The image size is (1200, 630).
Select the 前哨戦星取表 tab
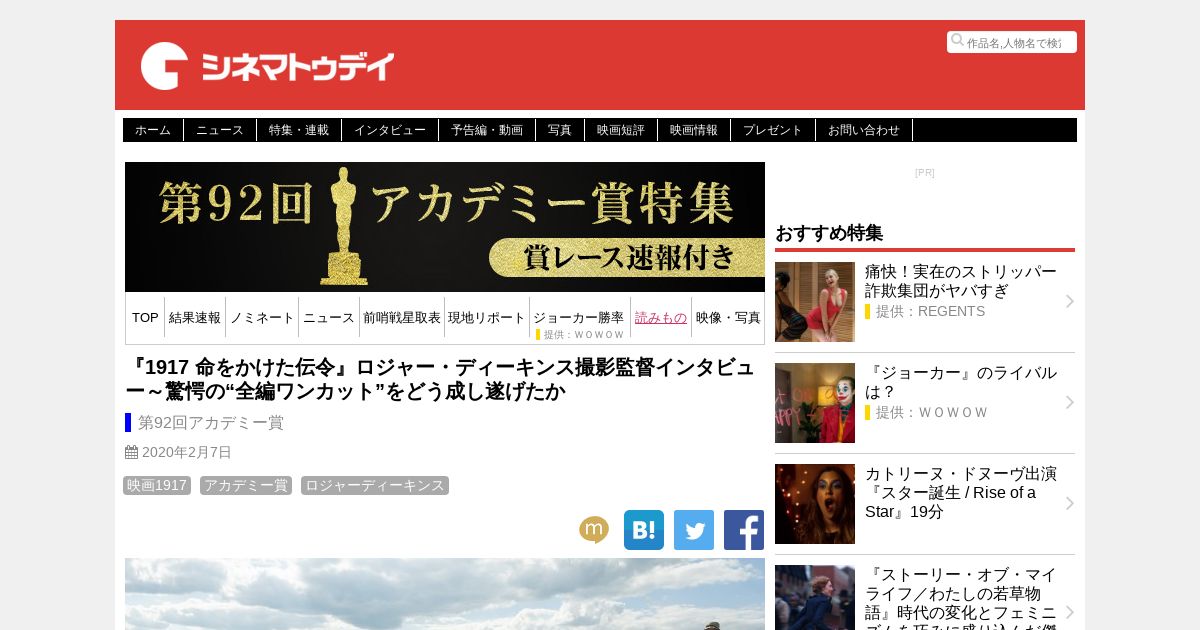pyautogui.click(x=402, y=317)
